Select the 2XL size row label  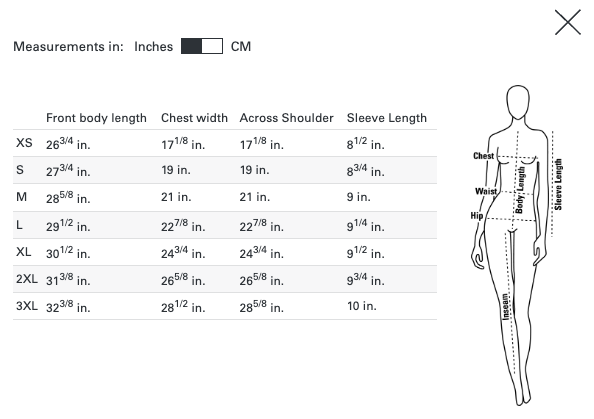coord(27,279)
